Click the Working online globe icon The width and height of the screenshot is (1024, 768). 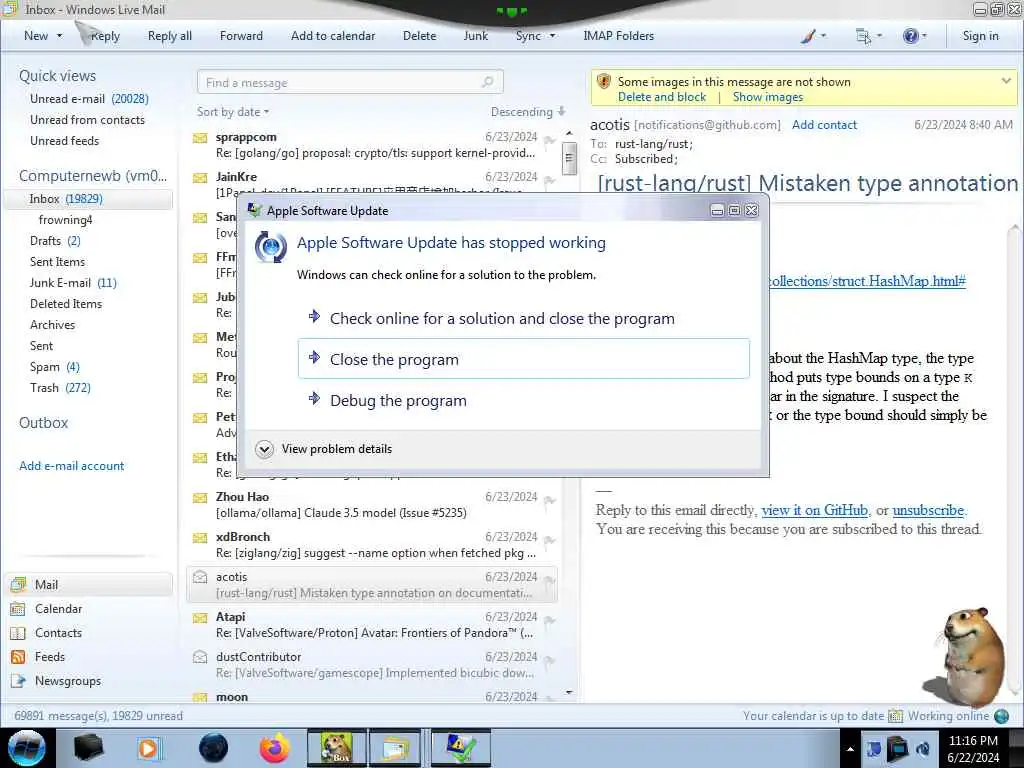(1001, 716)
